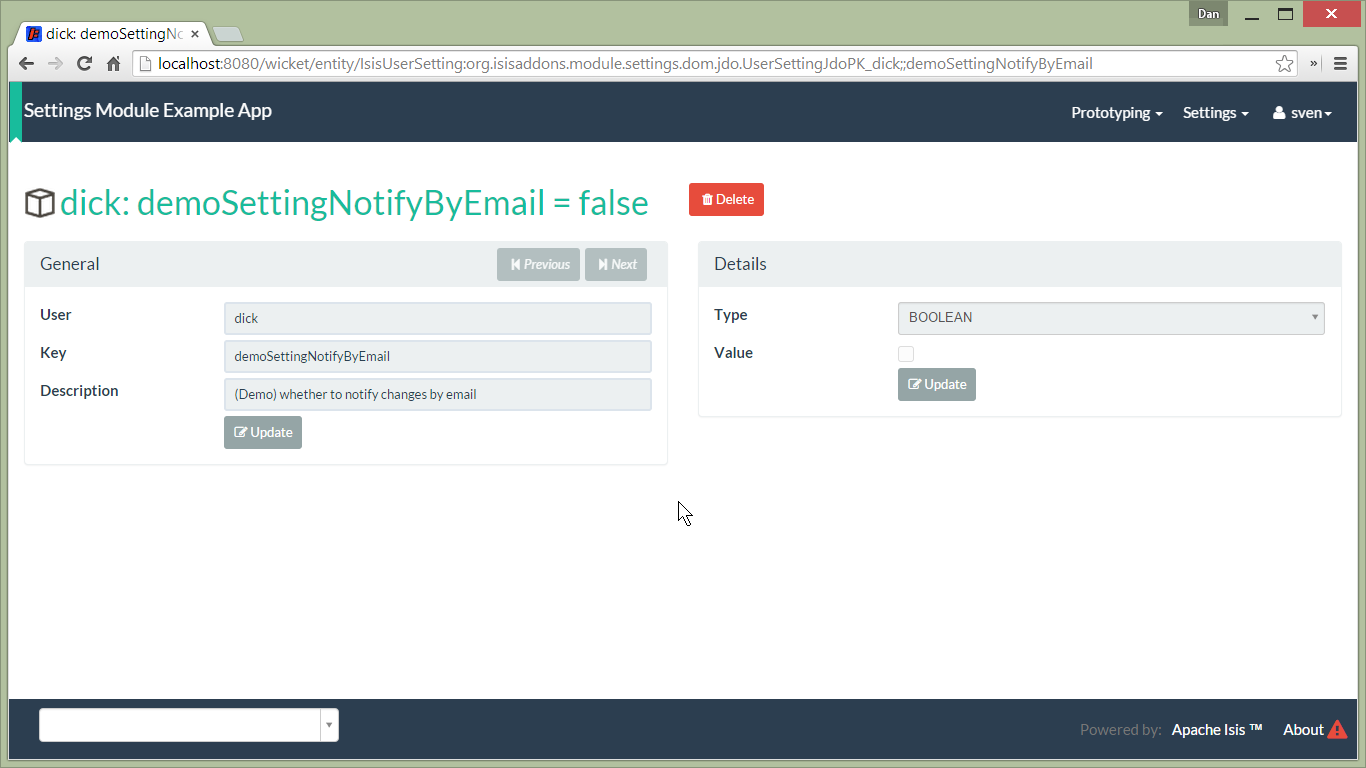1366x768 pixels.
Task: Open the Apache Isis link
Action: point(1217,730)
